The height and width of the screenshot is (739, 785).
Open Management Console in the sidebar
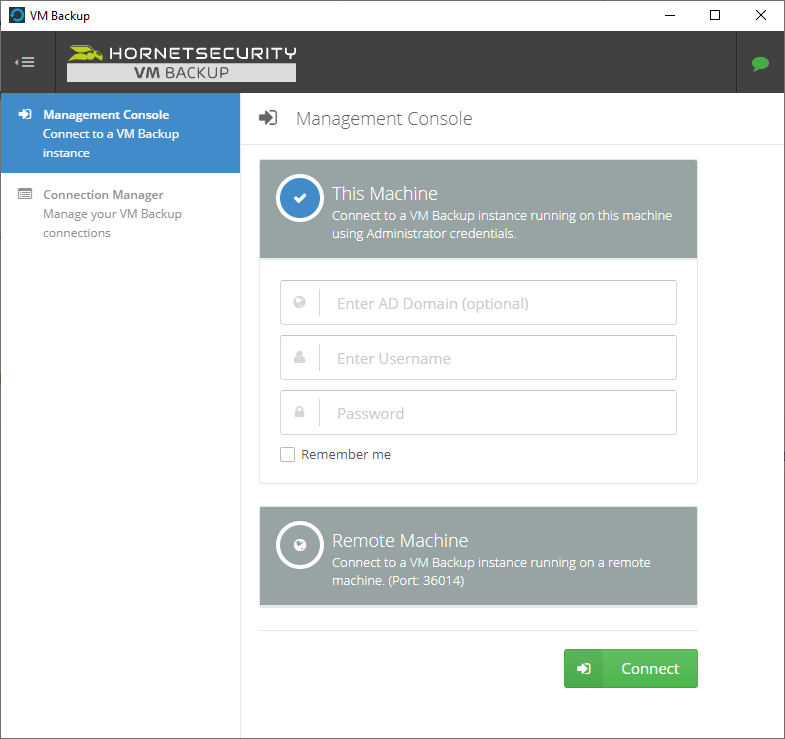(x=120, y=133)
